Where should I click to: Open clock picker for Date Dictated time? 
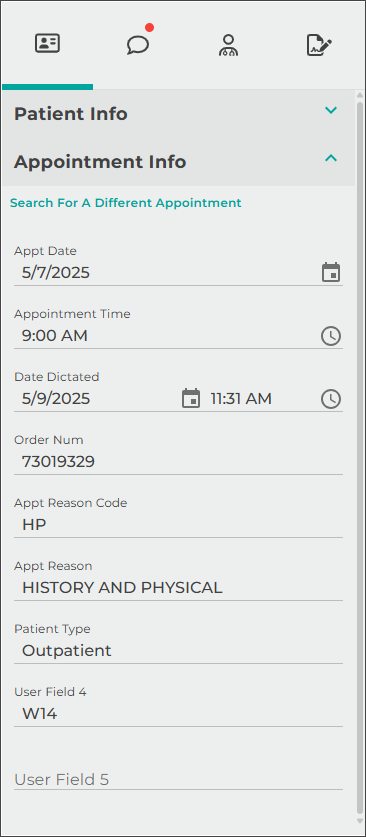[x=331, y=399]
